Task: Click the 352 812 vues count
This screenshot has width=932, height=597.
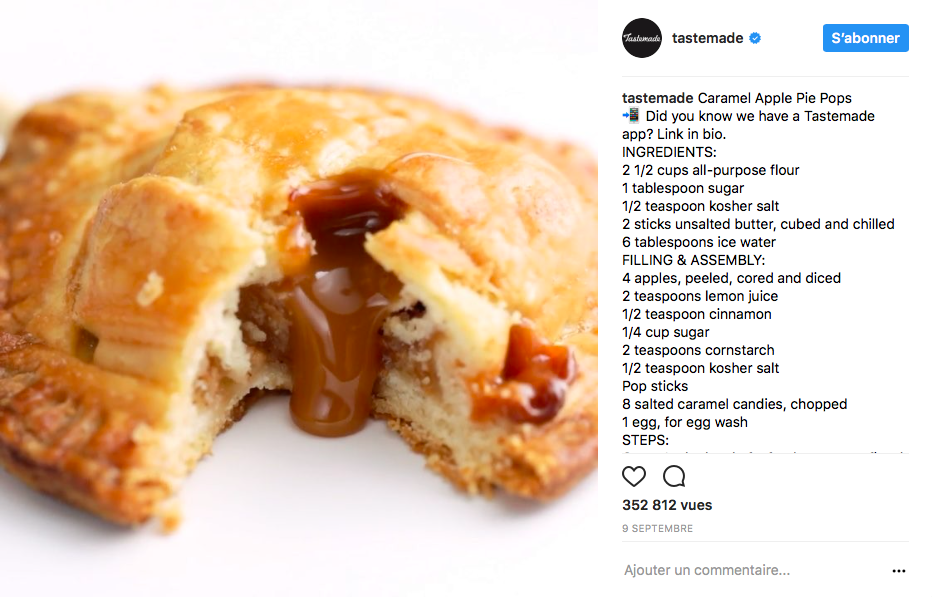Action: pyautogui.click(x=667, y=505)
